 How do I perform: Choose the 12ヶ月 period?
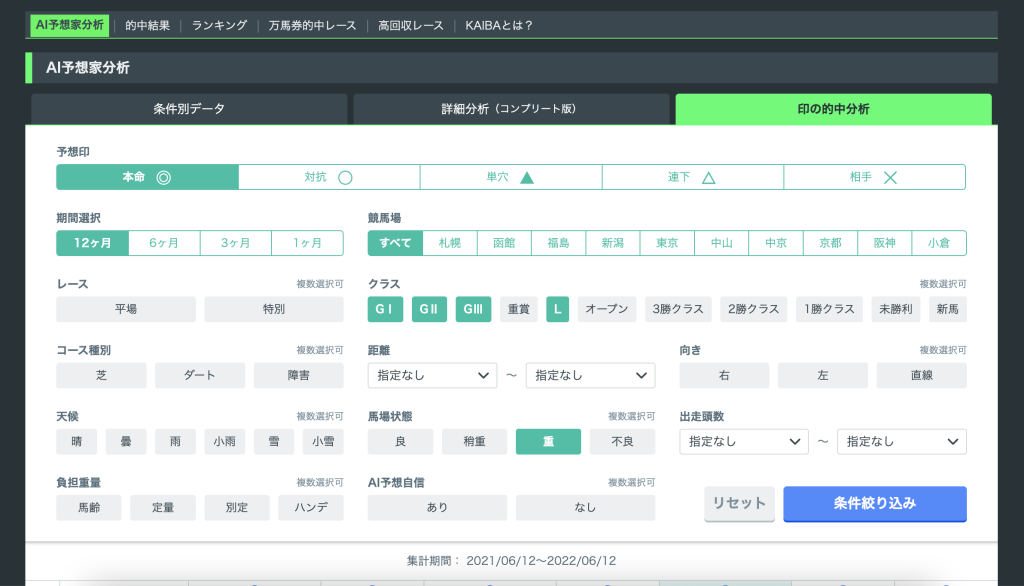click(x=93, y=243)
